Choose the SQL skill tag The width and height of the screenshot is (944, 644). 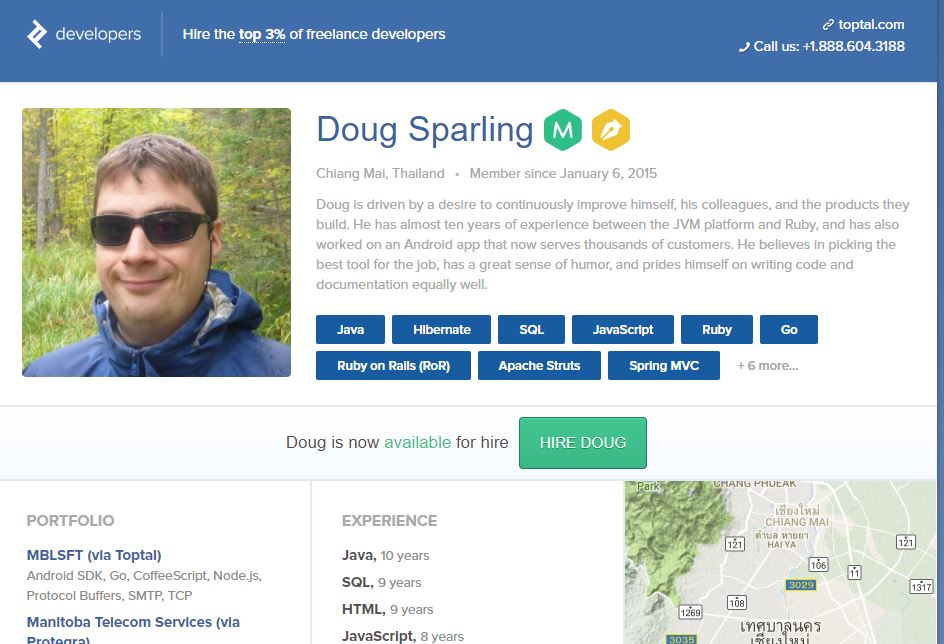pyautogui.click(x=532, y=329)
